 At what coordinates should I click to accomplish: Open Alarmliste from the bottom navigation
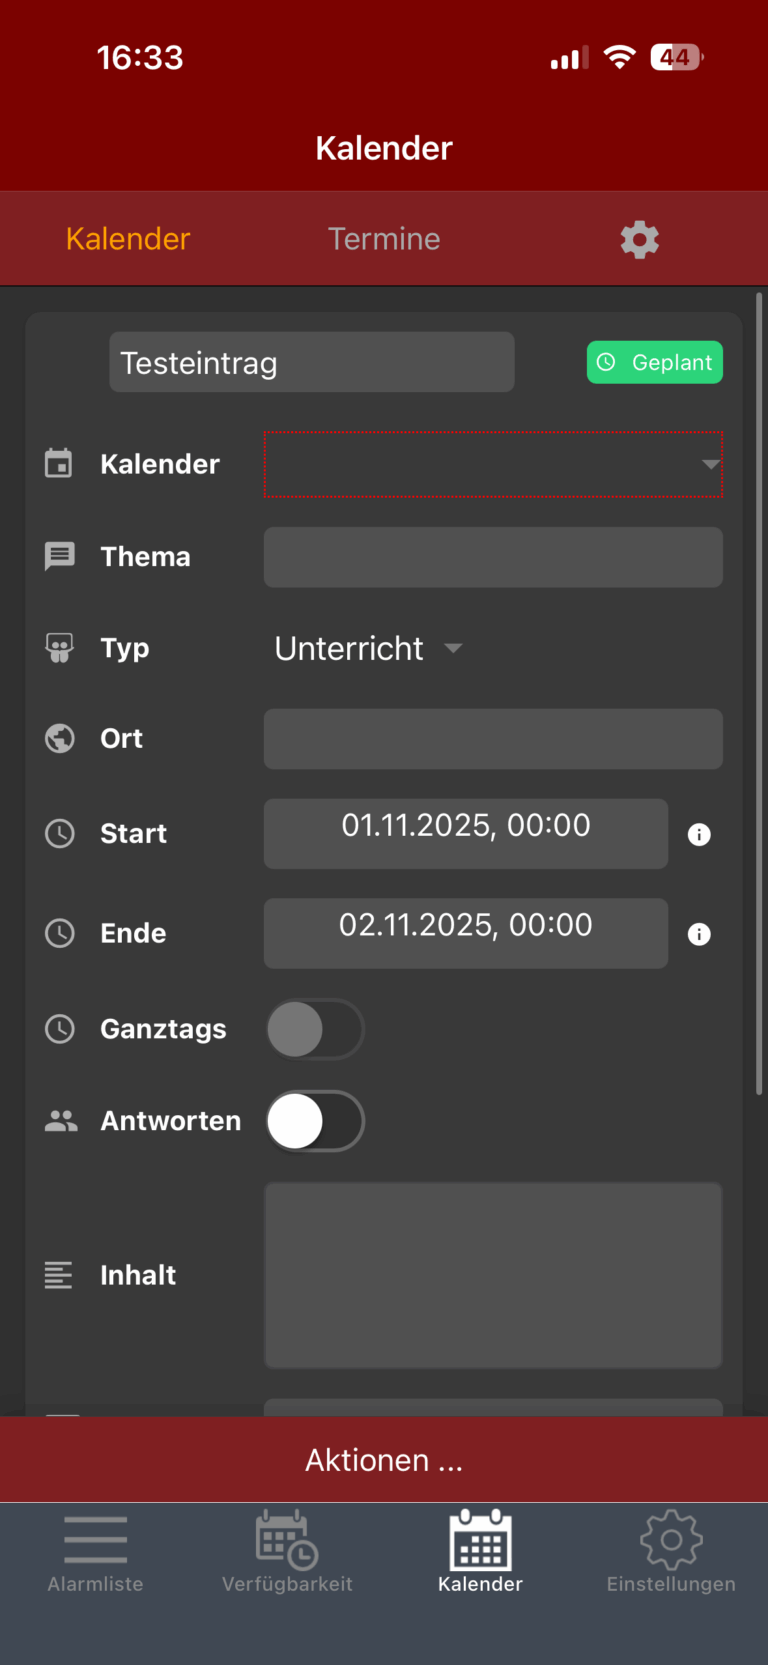point(96,1551)
